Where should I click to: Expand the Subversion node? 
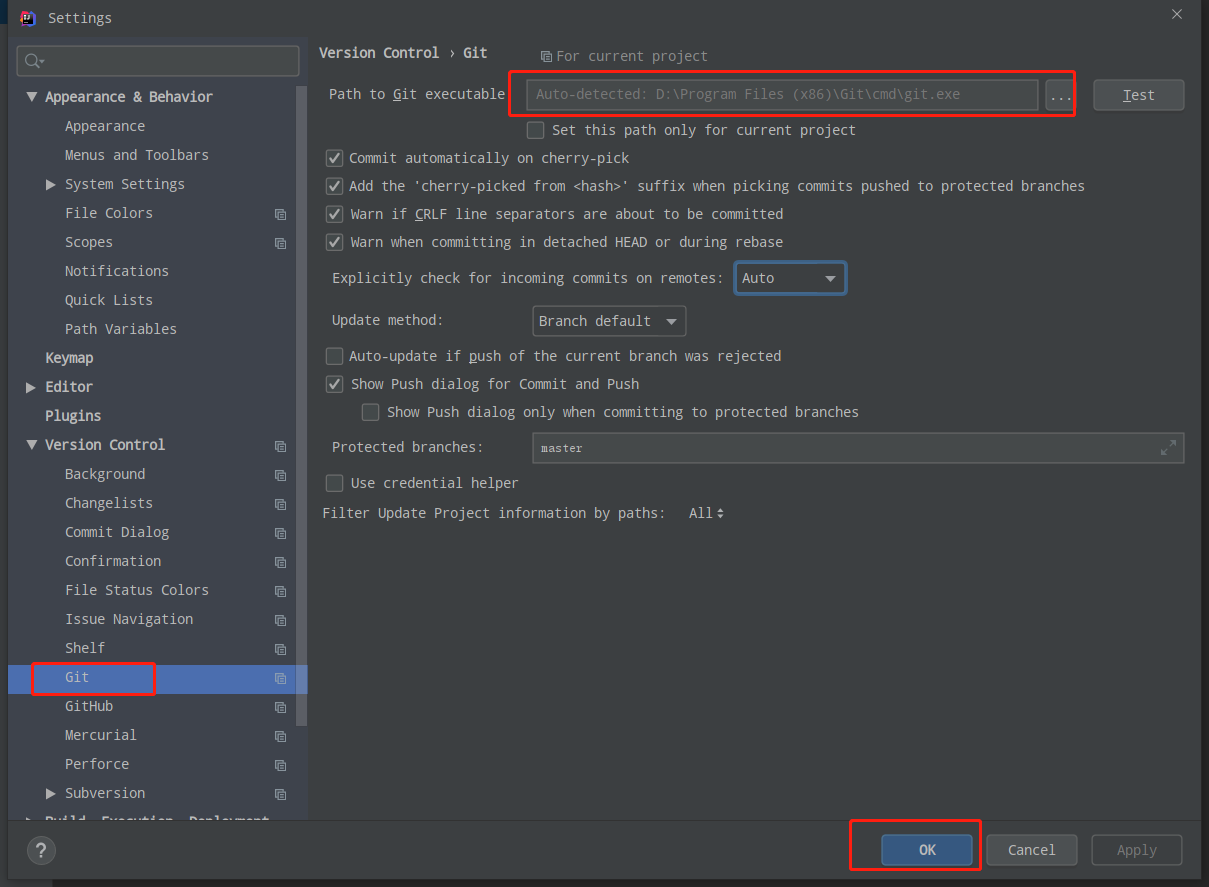tap(51, 793)
